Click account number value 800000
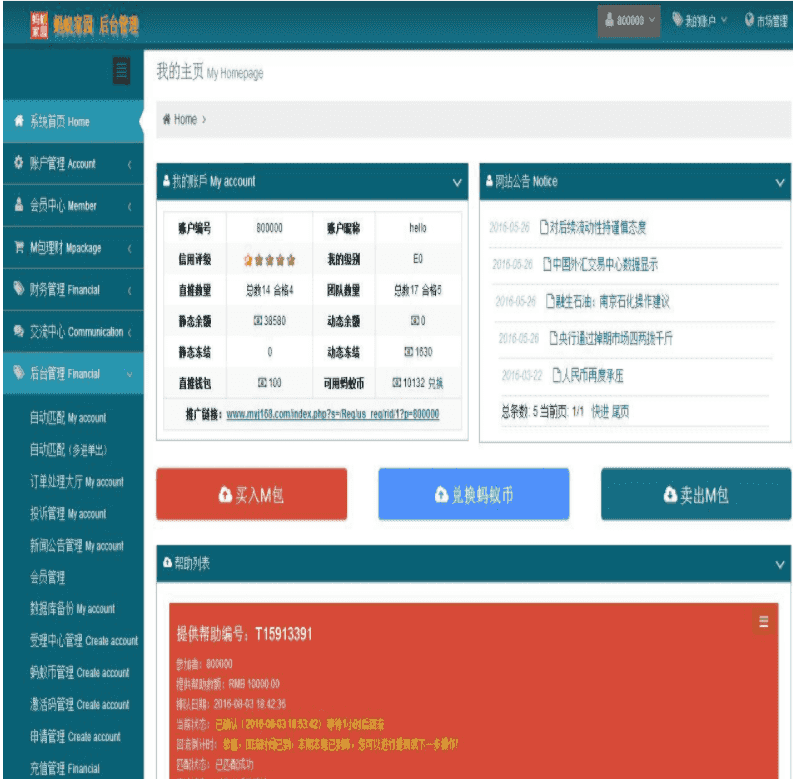The image size is (799, 779). (269, 228)
